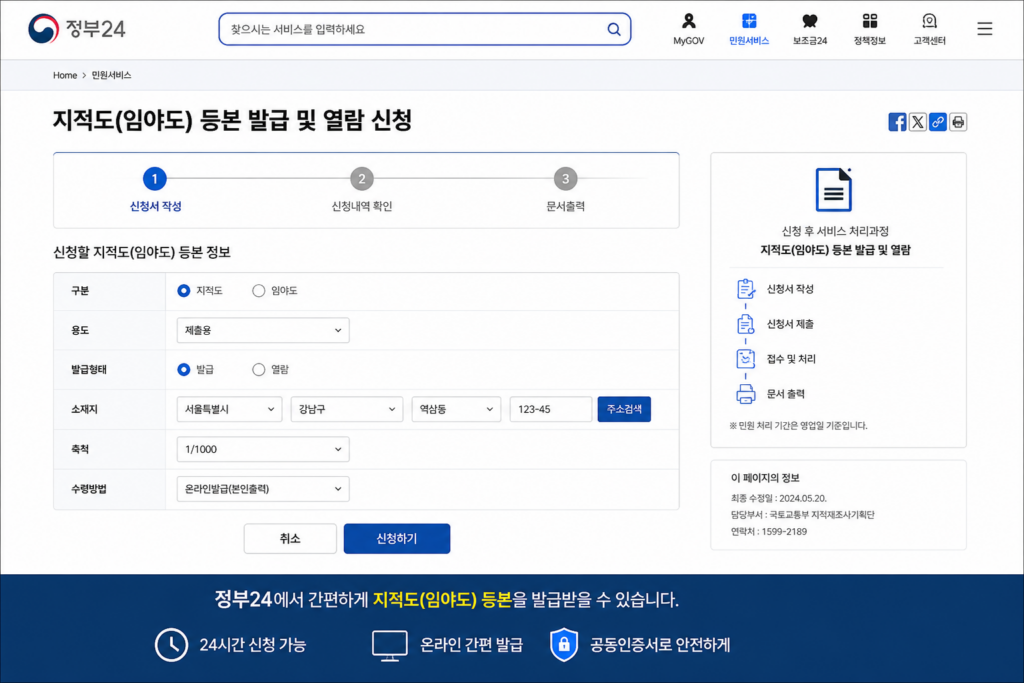Click 접수 및 처리 process icon
Viewport: 1024px width, 683px height.
coord(746,358)
